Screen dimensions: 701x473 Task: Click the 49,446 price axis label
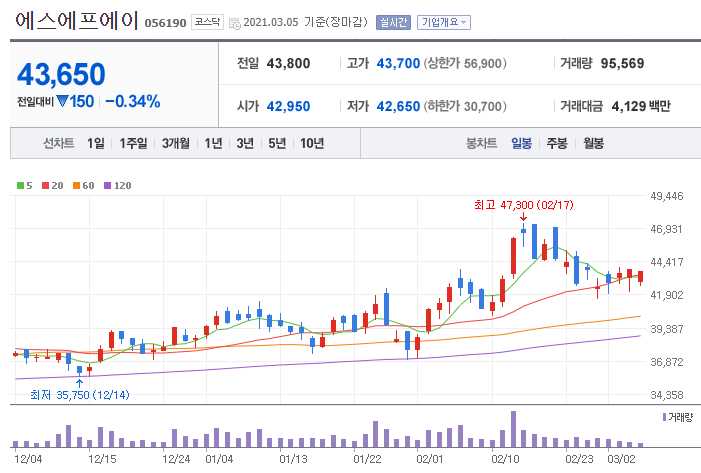[667, 196]
